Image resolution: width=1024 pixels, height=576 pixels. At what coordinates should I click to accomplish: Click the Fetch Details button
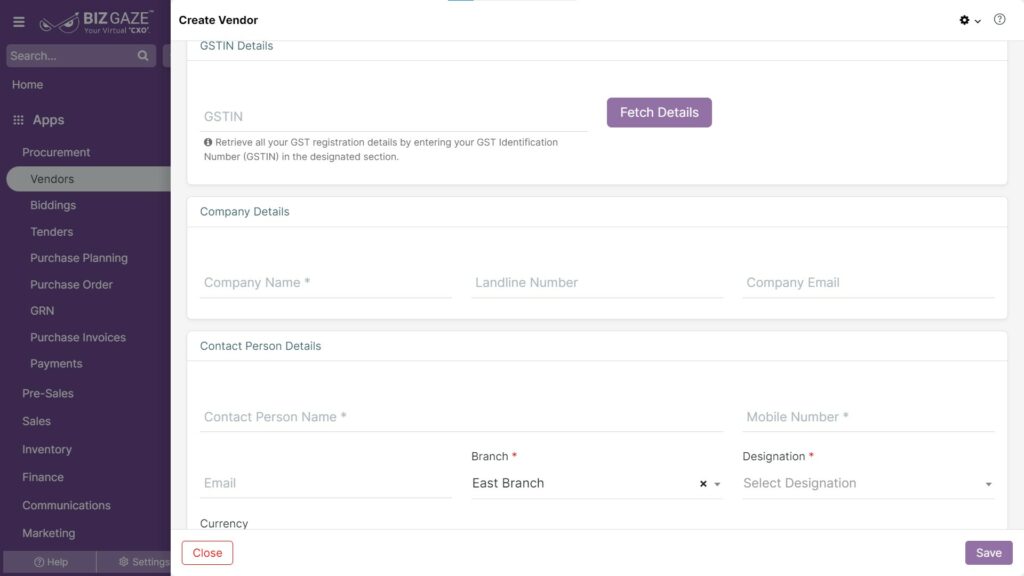[659, 112]
